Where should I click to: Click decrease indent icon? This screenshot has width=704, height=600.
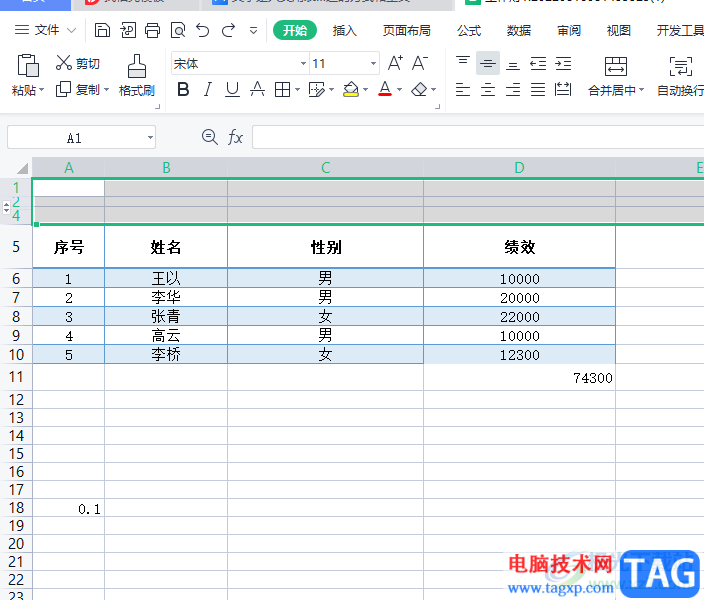point(538,63)
